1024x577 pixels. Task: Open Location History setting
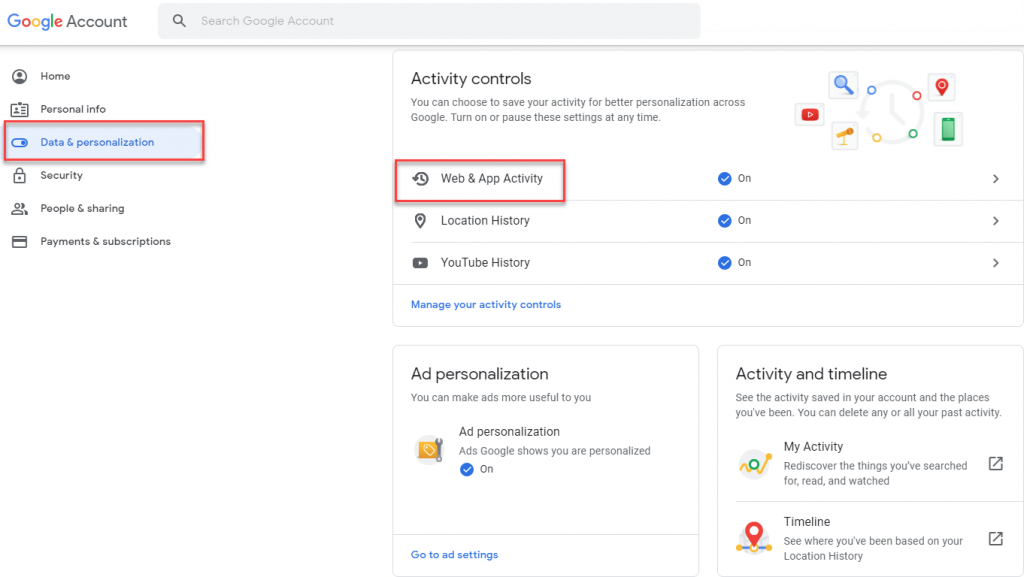pos(708,221)
